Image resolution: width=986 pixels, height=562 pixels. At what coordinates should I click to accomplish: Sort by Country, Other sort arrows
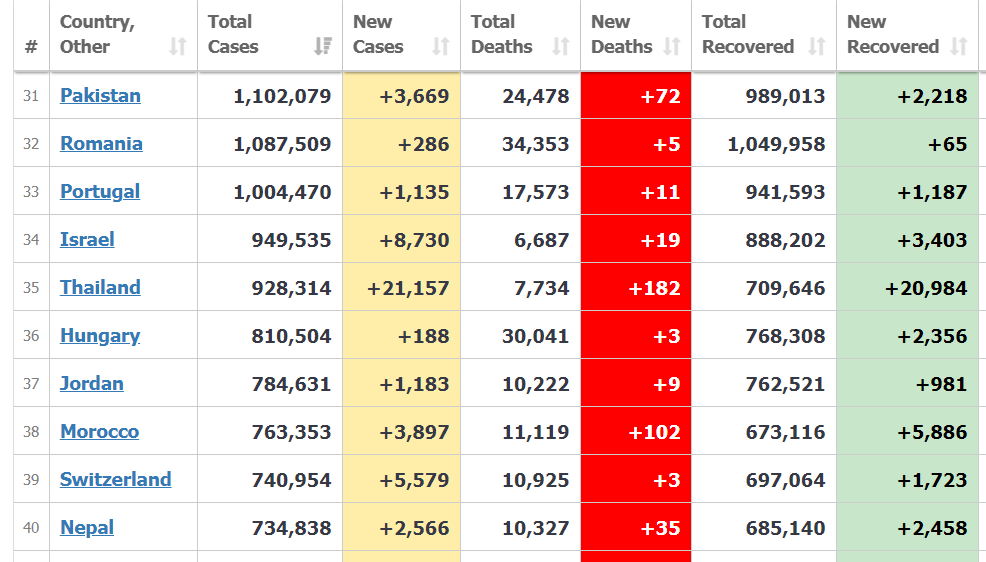click(x=178, y=46)
